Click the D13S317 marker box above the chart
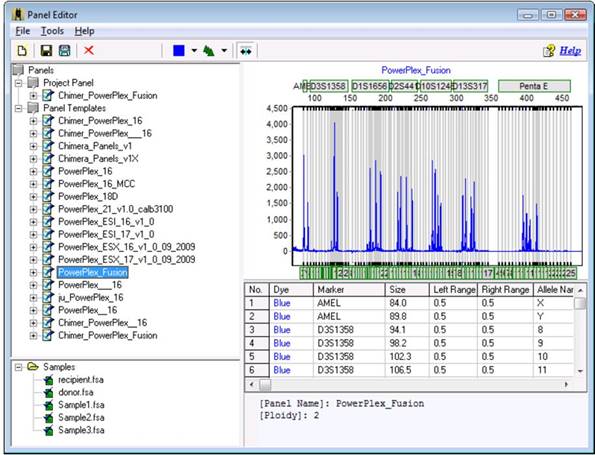595x455 pixels. tap(470, 86)
